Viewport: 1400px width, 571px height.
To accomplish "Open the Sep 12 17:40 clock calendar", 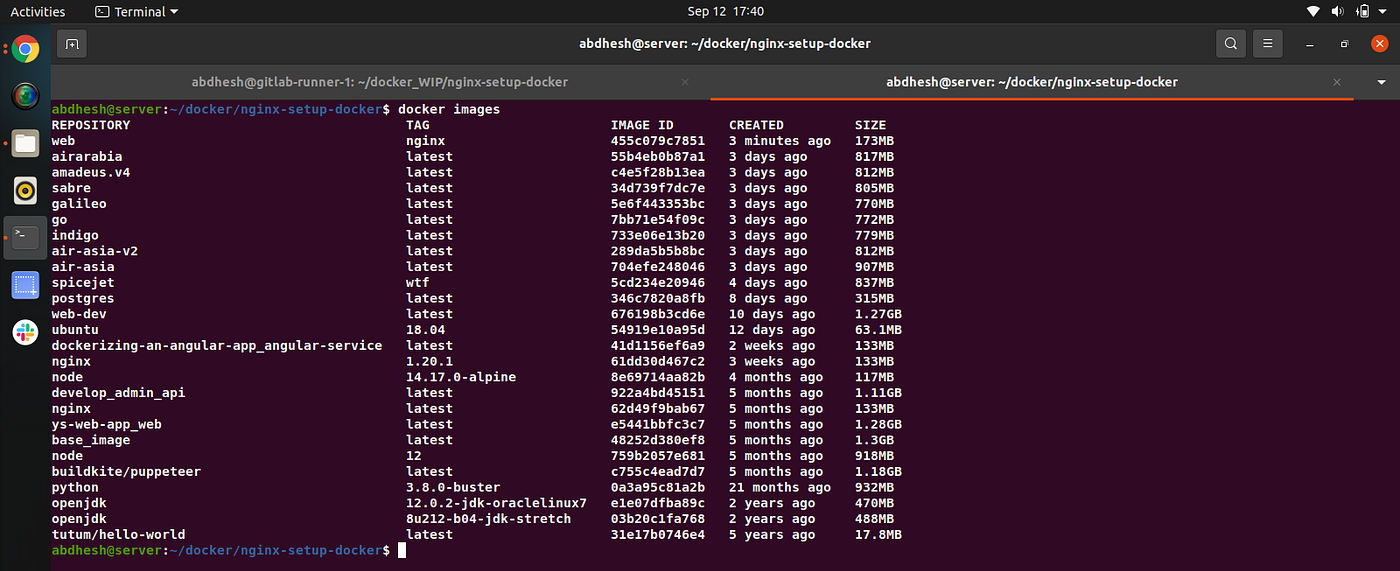I will coord(726,11).
